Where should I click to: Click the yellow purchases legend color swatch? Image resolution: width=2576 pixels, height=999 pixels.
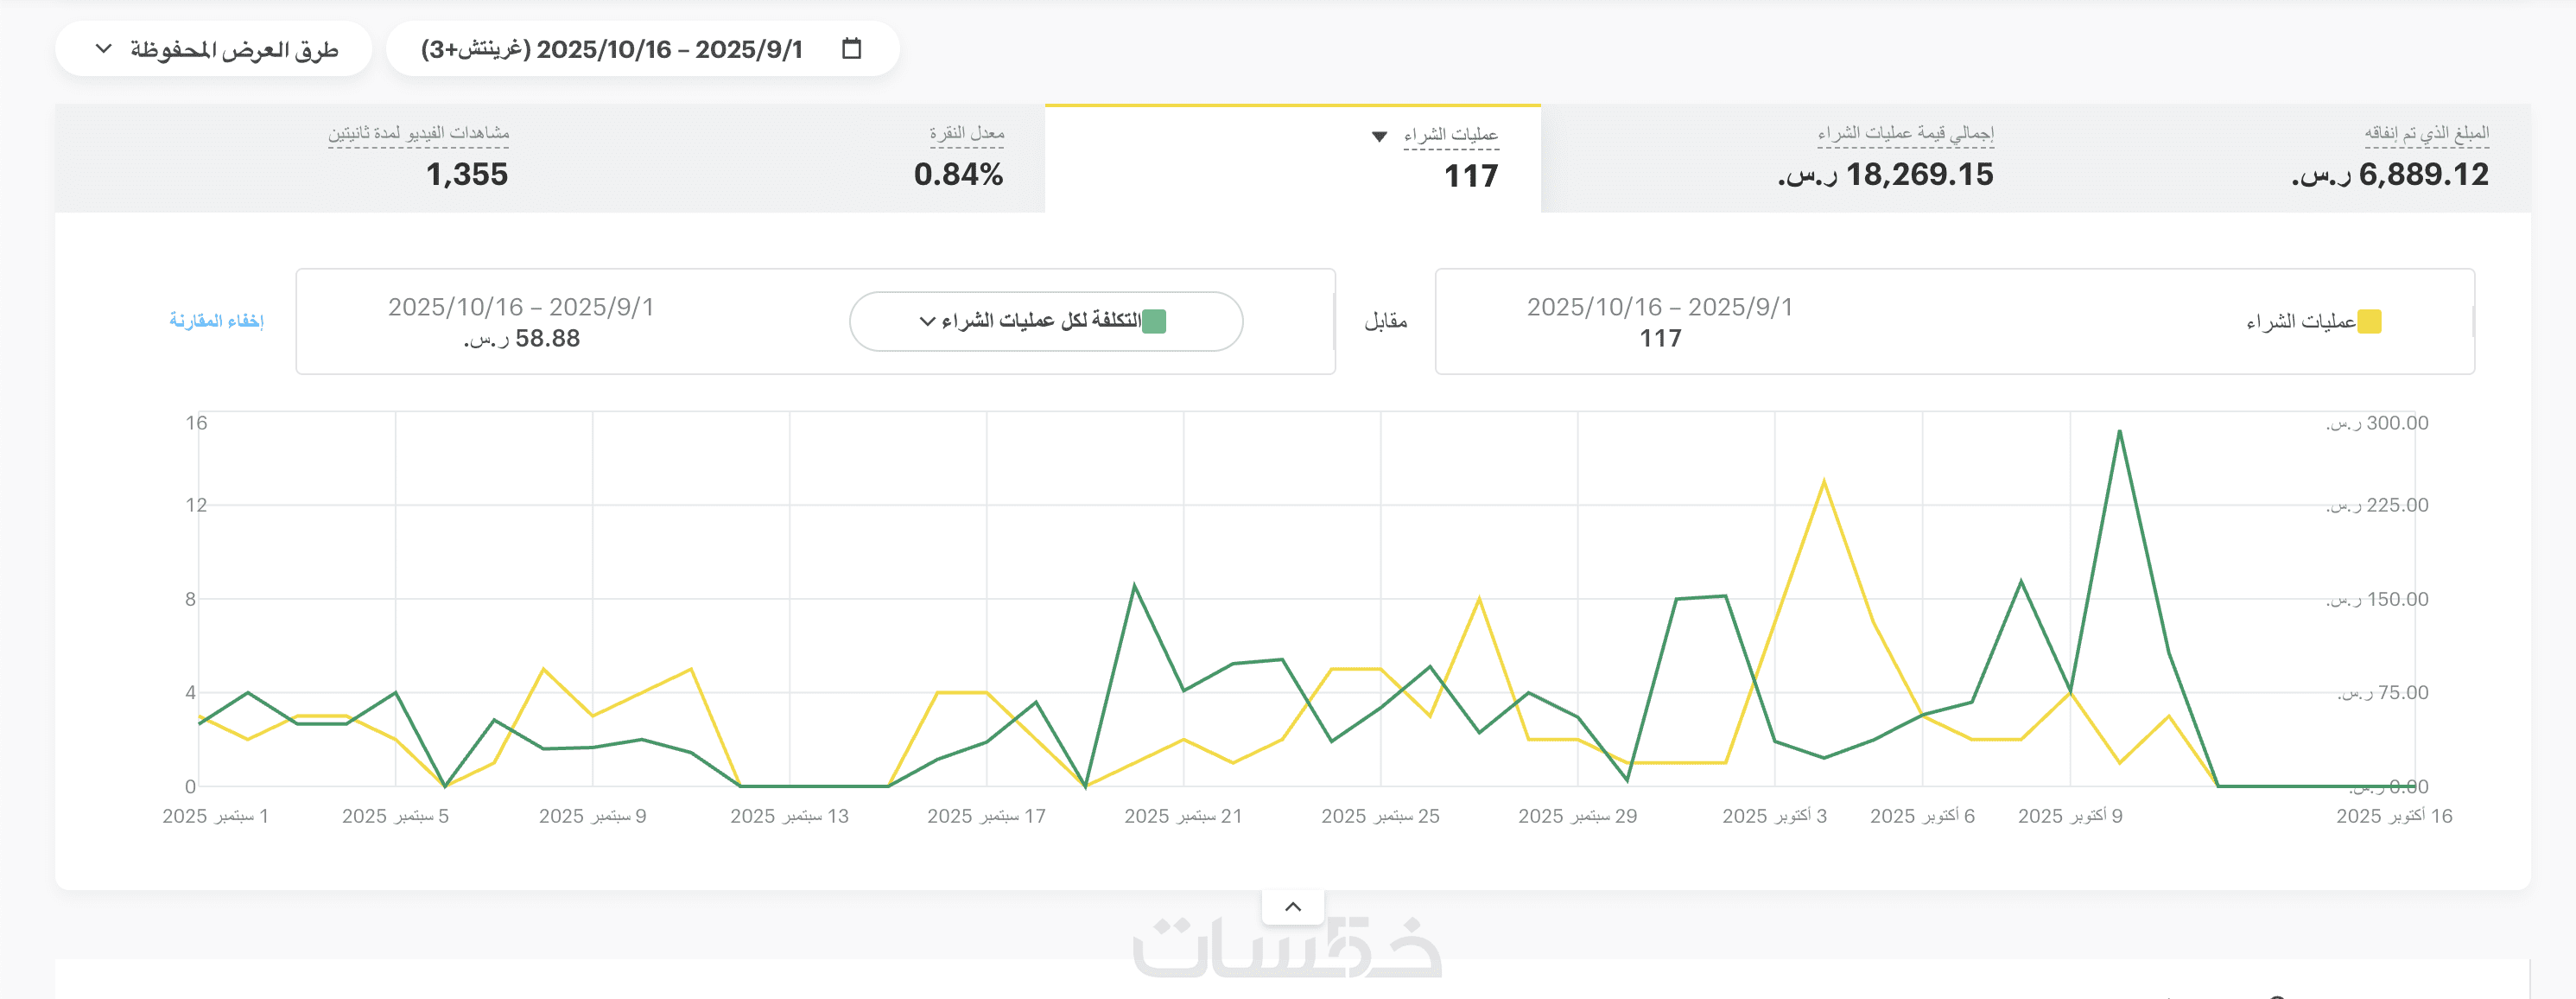pos(2369,321)
